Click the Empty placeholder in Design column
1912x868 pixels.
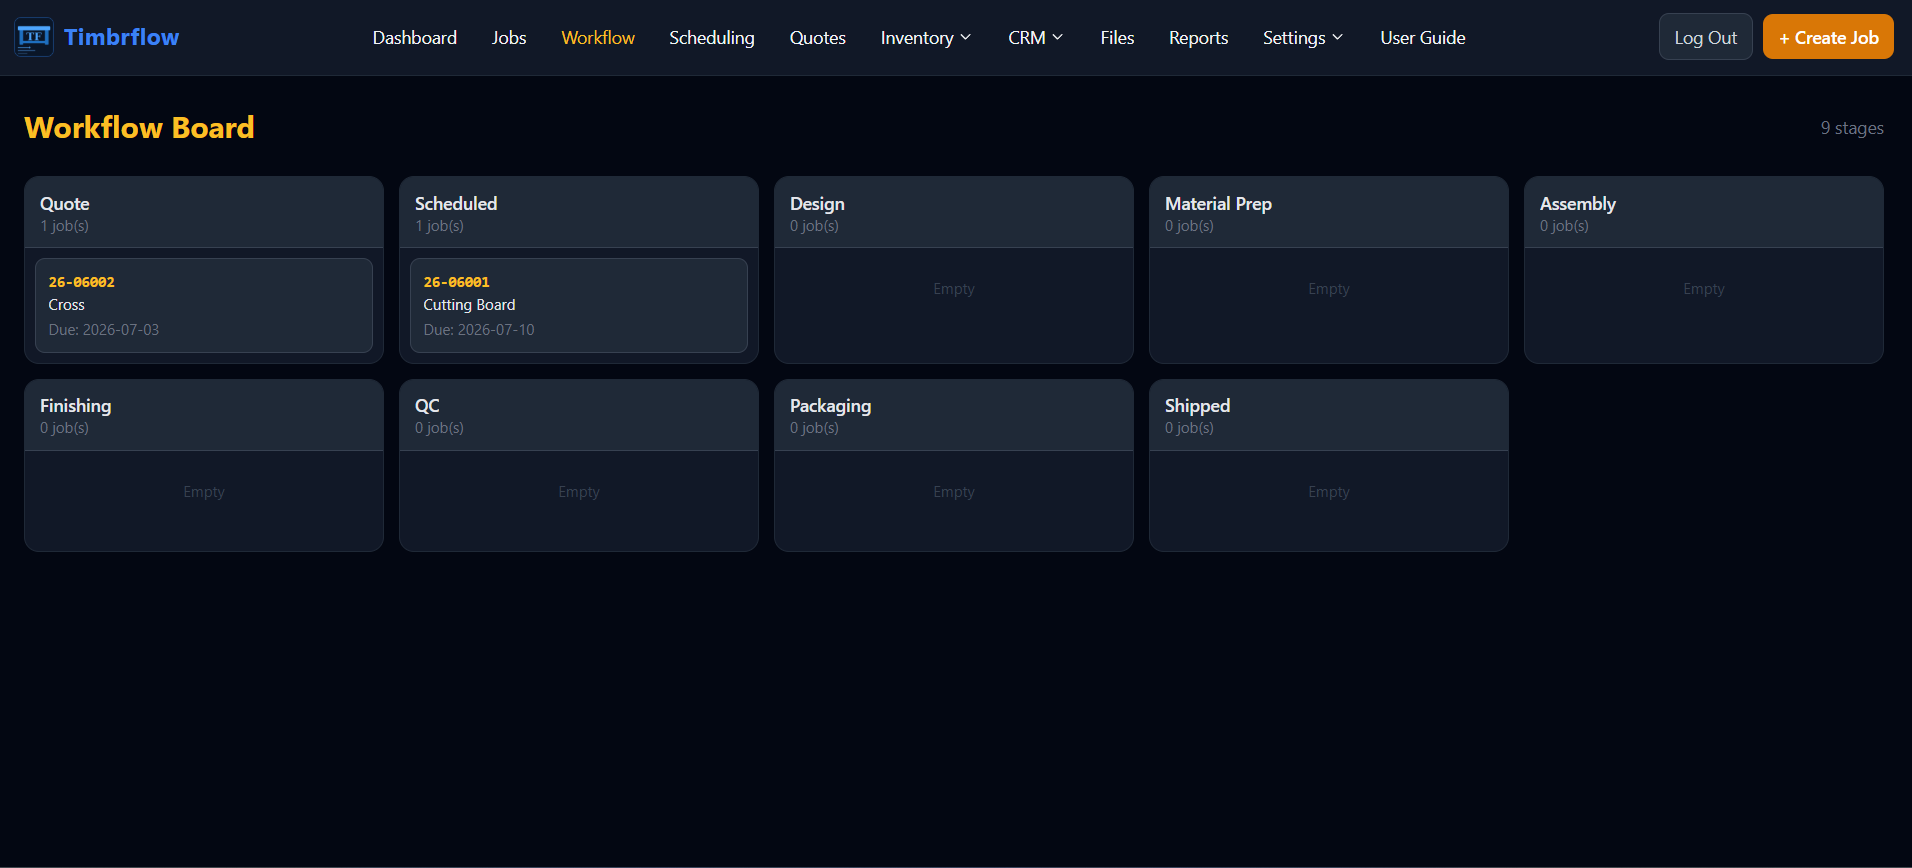tap(954, 289)
